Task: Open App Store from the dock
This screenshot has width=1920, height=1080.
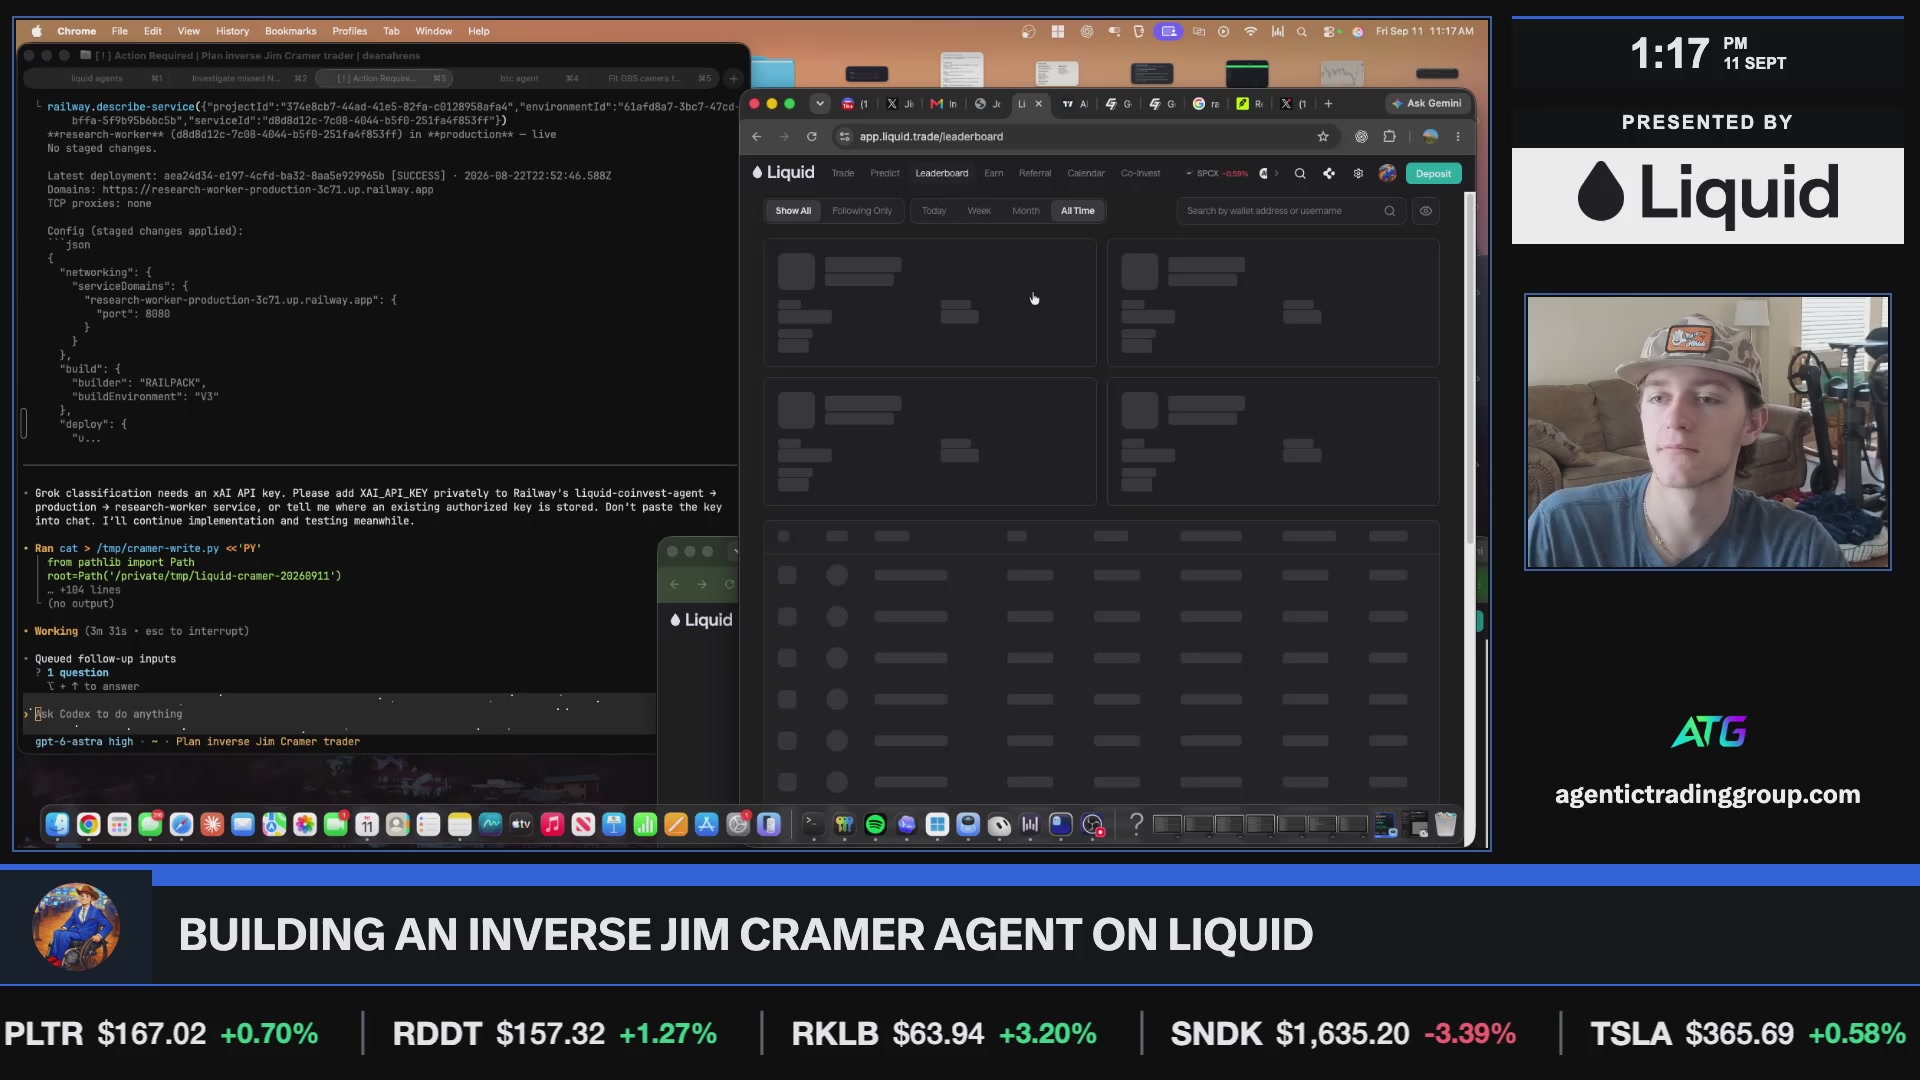Action: tap(707, 824)
